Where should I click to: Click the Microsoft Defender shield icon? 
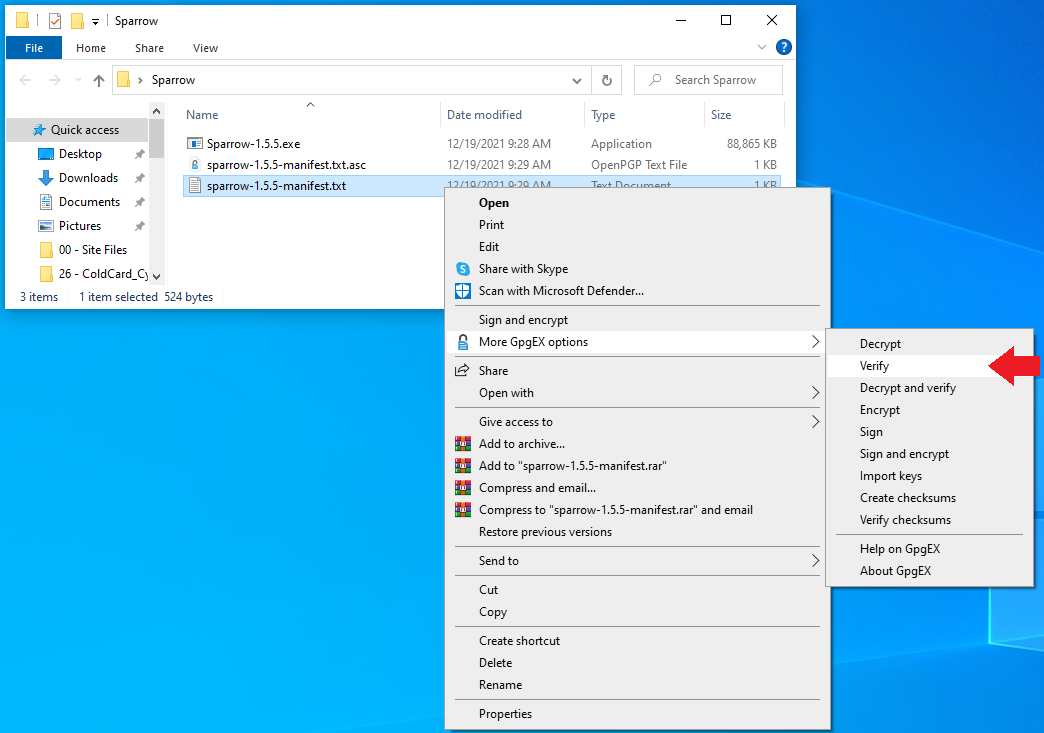point(462,291)
